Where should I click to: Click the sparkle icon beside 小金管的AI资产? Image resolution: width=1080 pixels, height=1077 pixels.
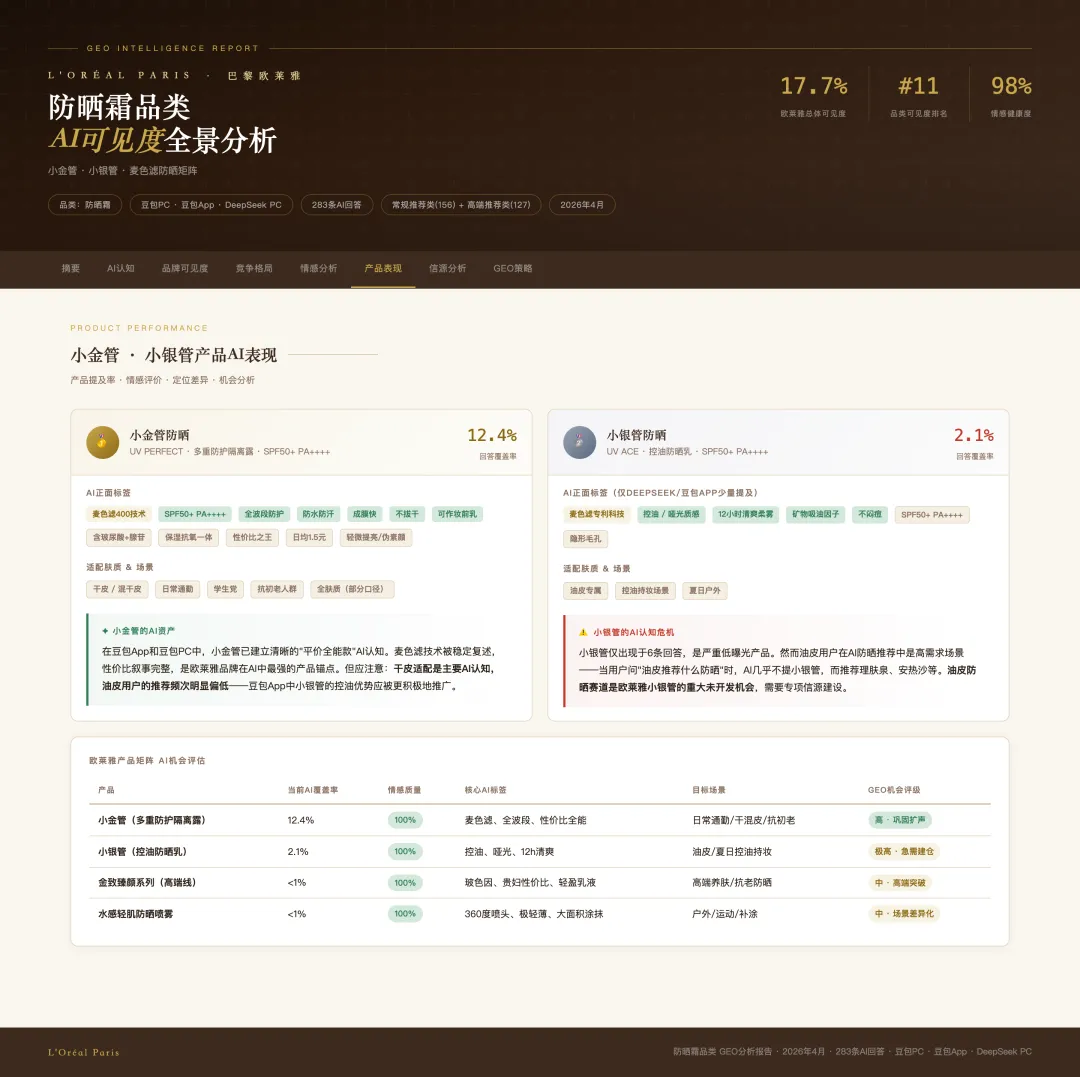[x=105, y=631]
